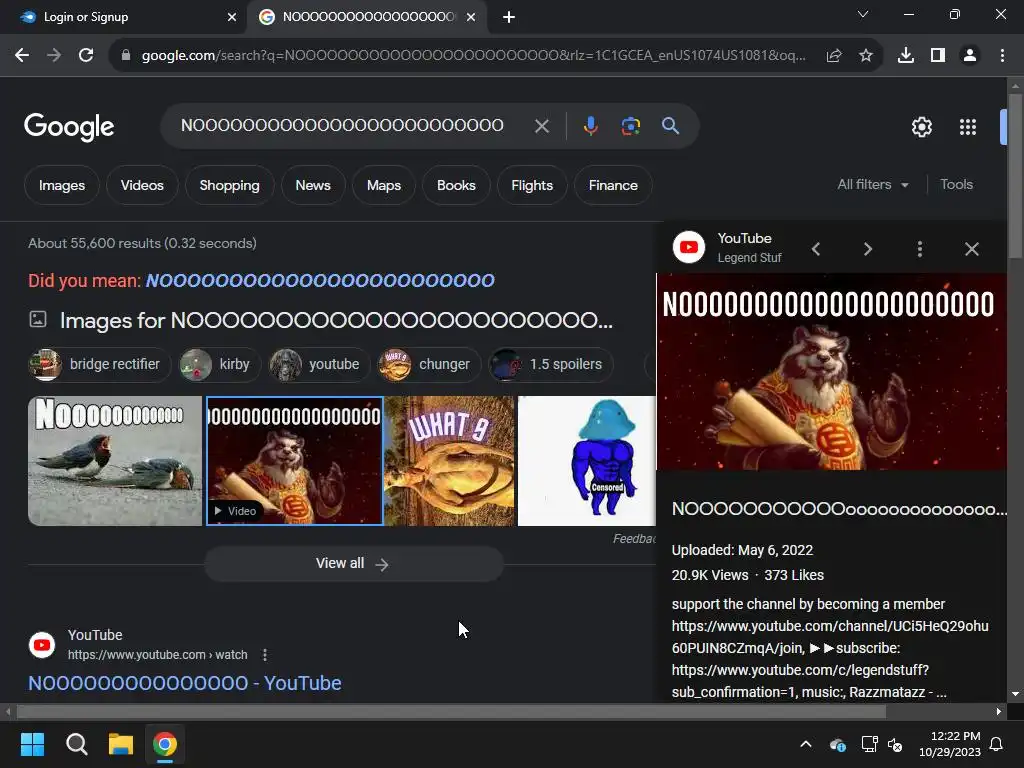Select the News filter
1024x768 pixels.
[x=313, y=185]
